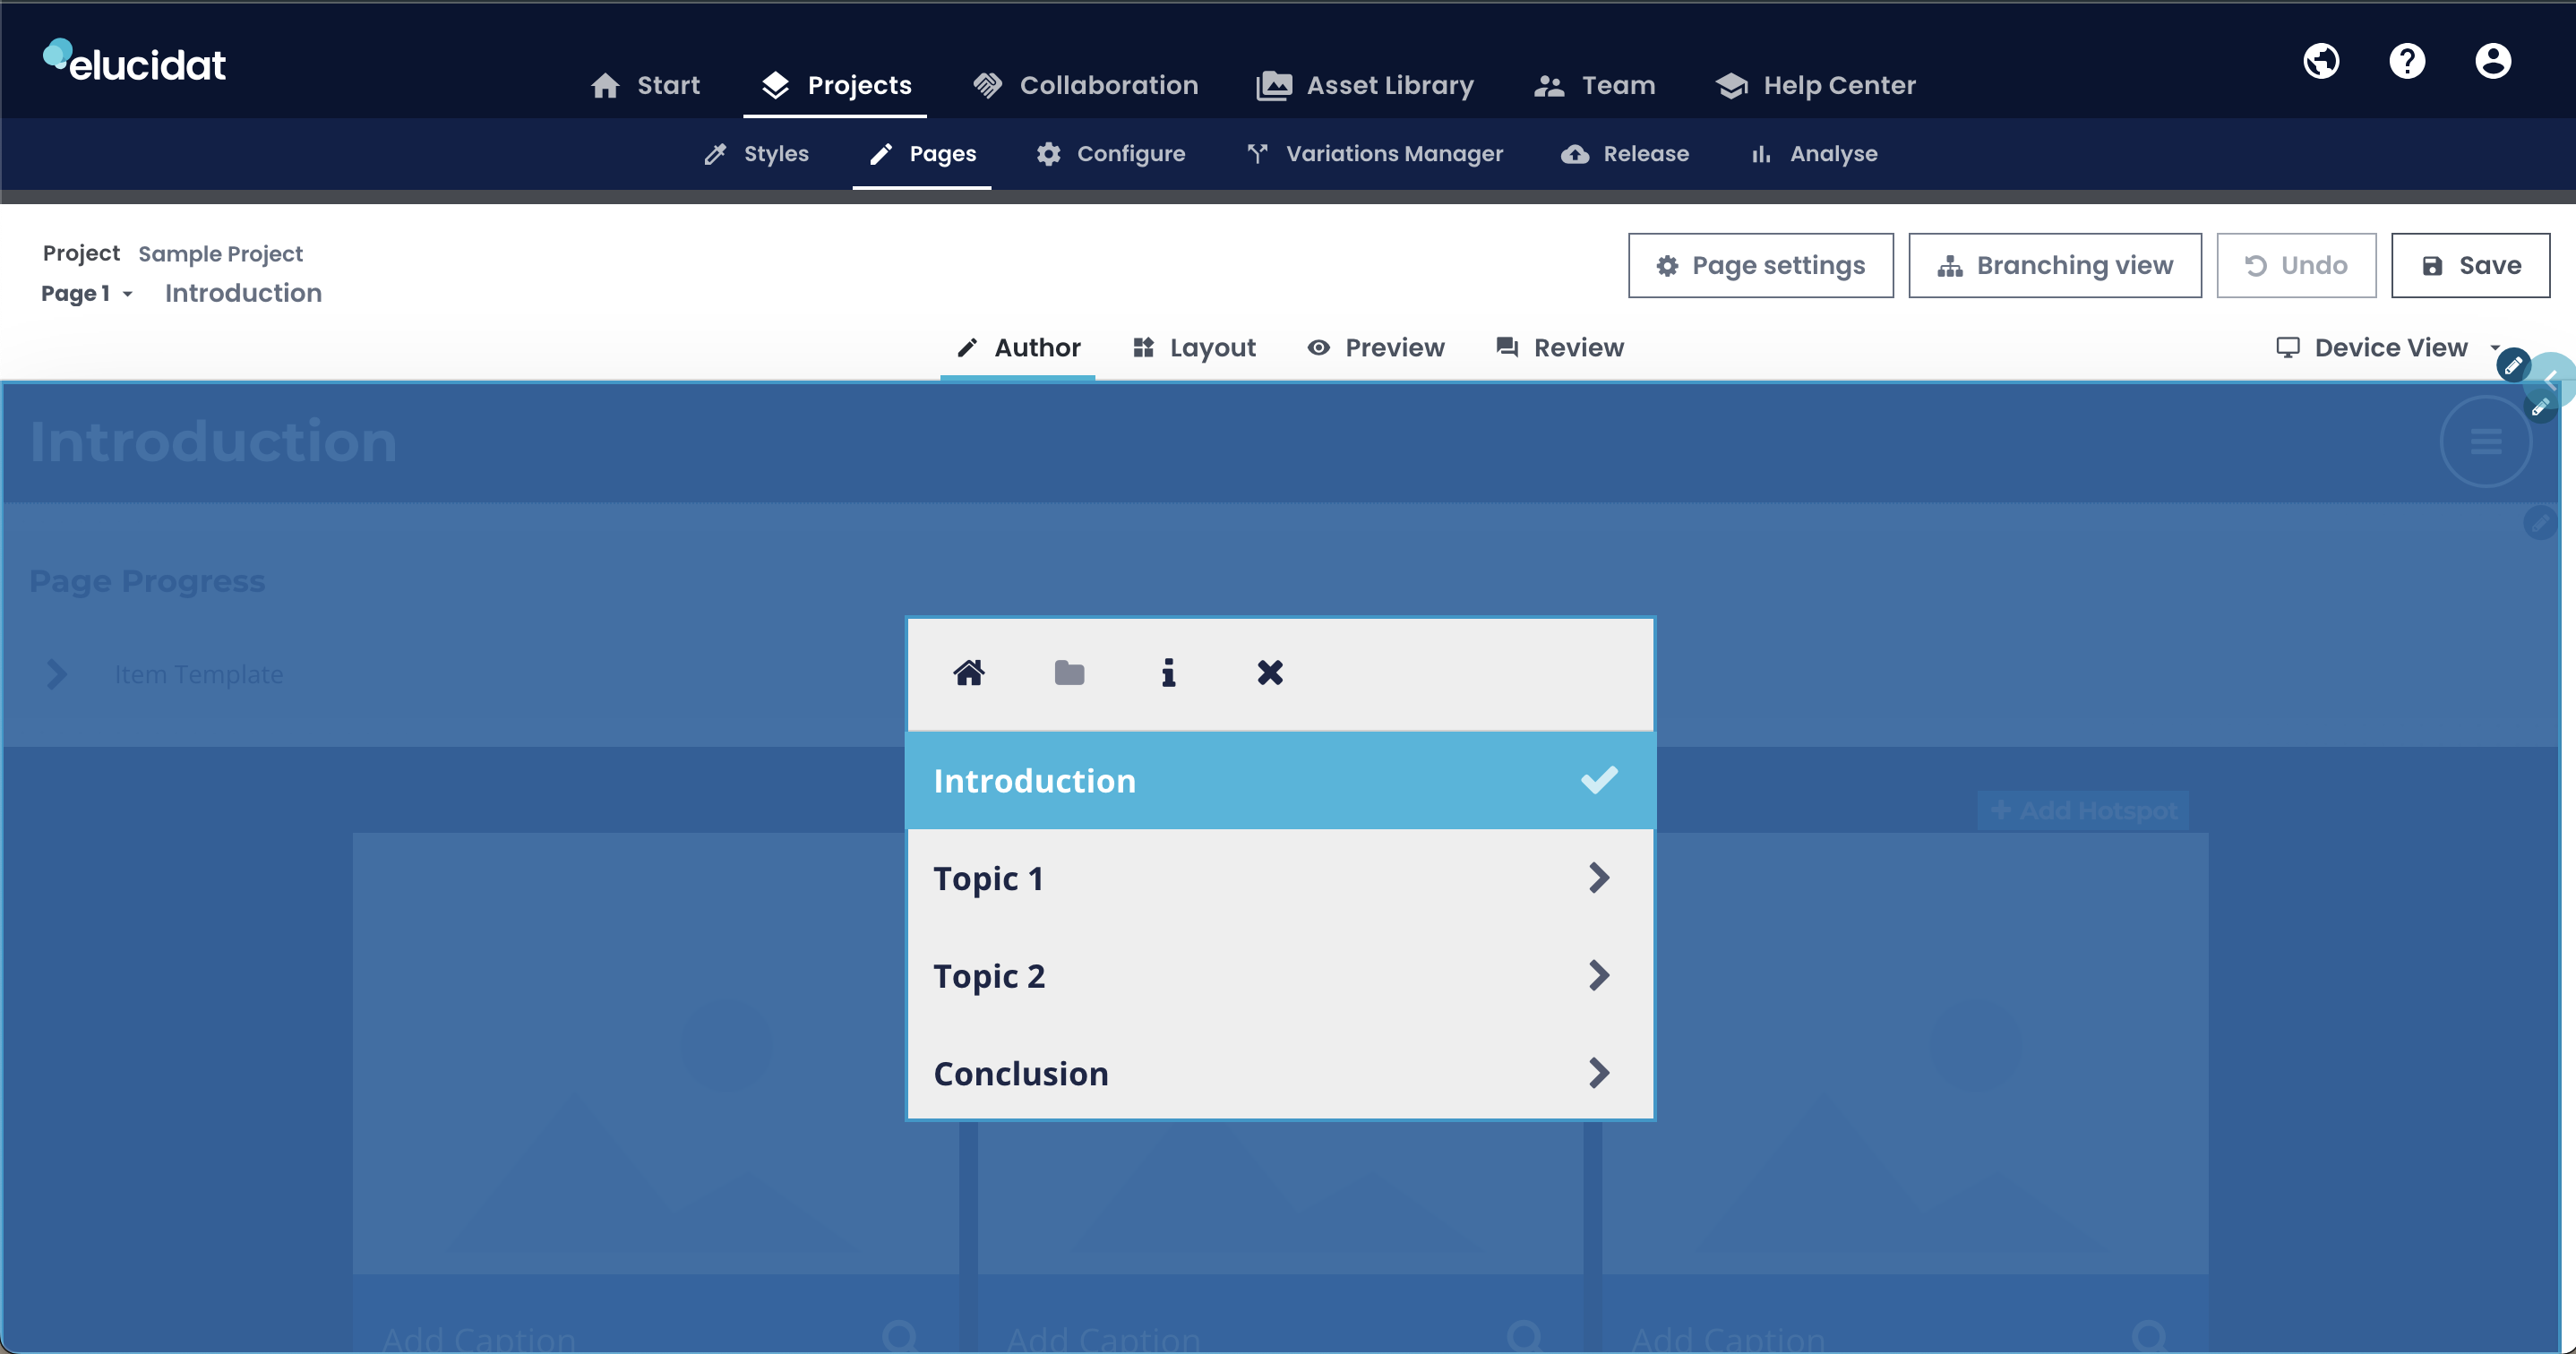
Task: Click the Save button
Action: pos(2470,265)
